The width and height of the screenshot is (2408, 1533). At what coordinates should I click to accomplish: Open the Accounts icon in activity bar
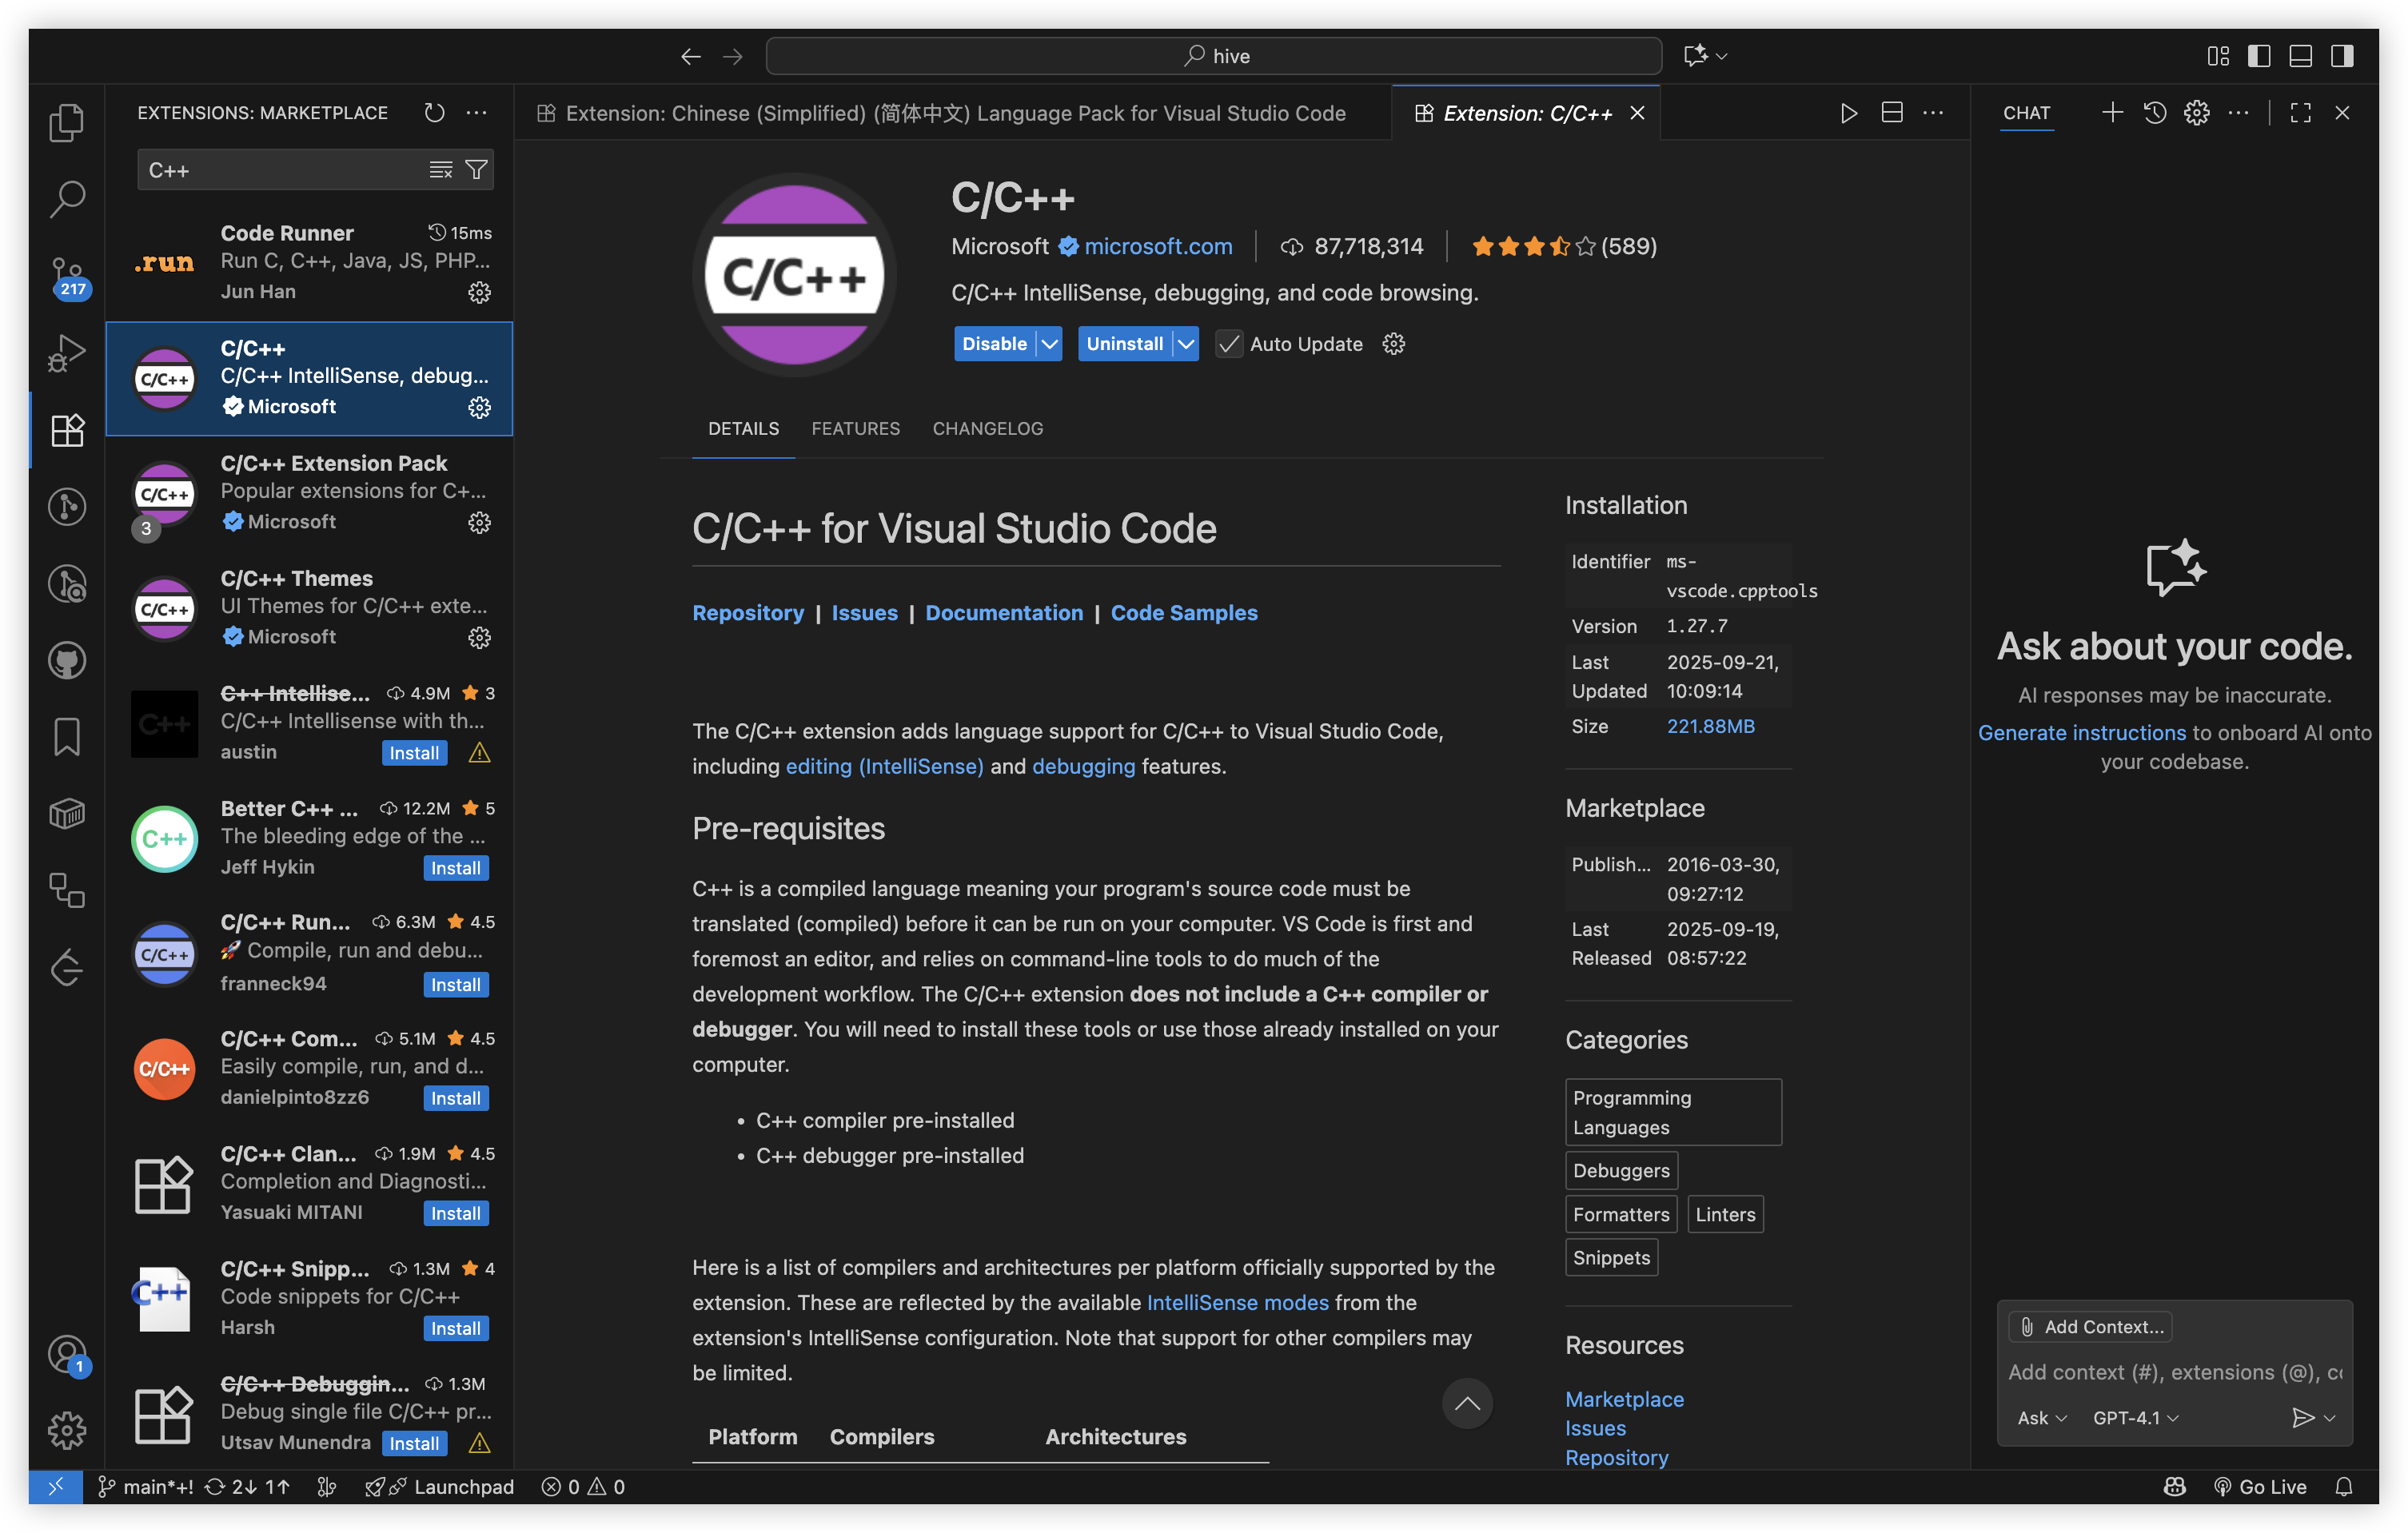click(x=66, y=1354)
